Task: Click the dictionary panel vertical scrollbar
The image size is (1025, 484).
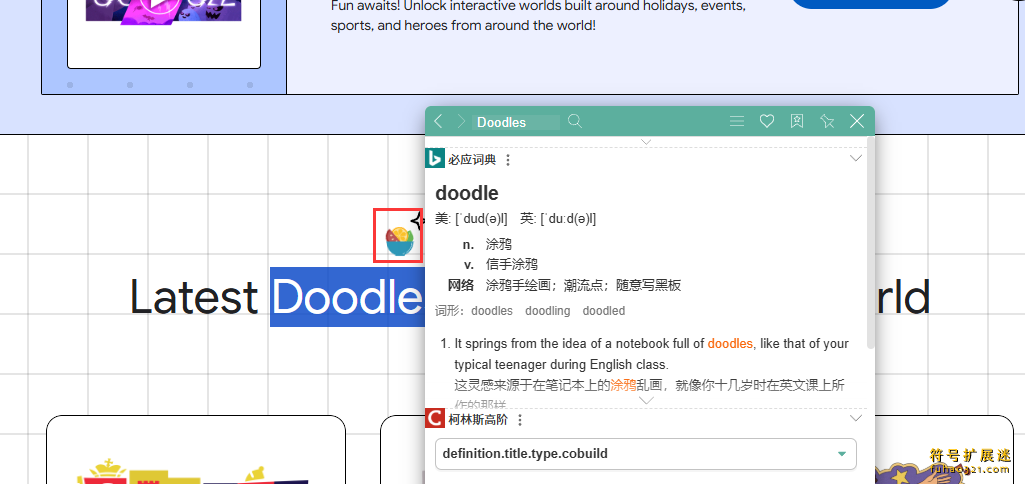Action: (x=871, y=242)
